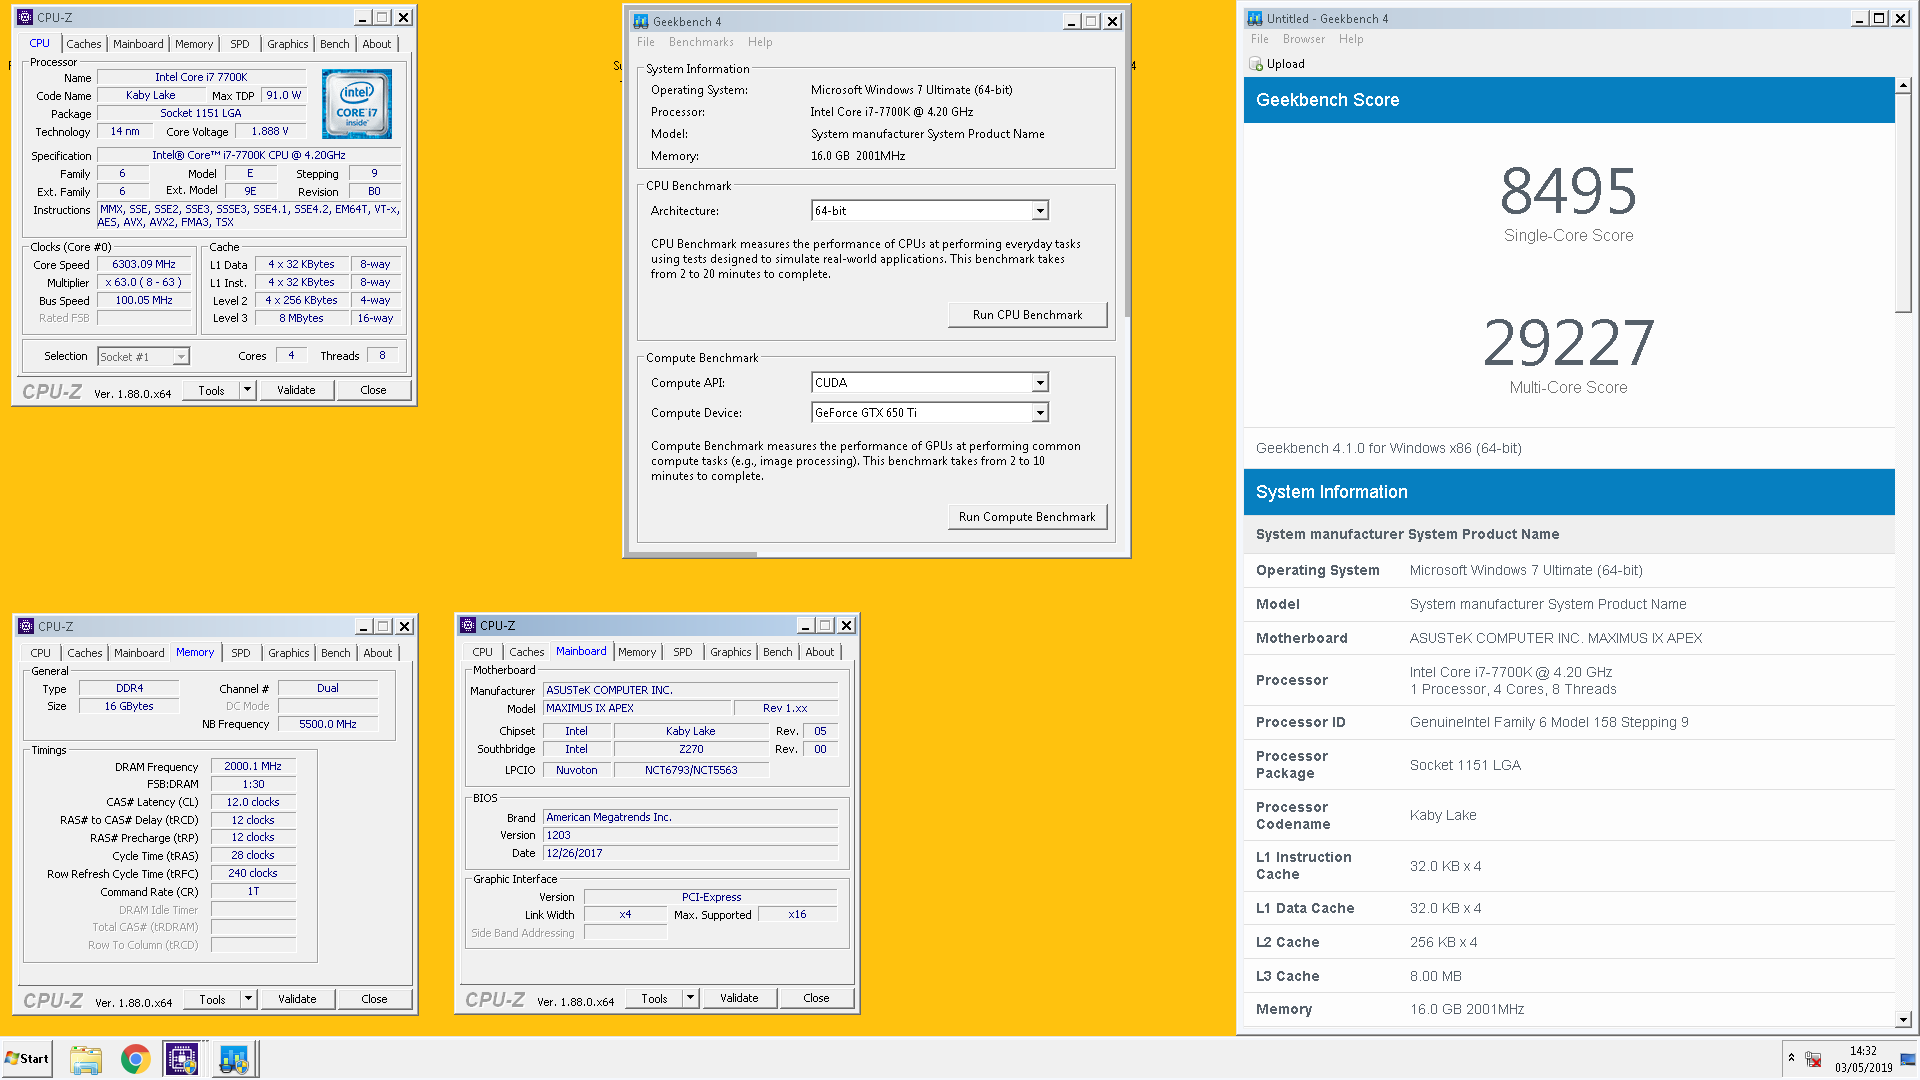Show hidden system tray icons arrow
The height and width of the screenshot is (1080, 1920).
[x=1791, y=1058]
